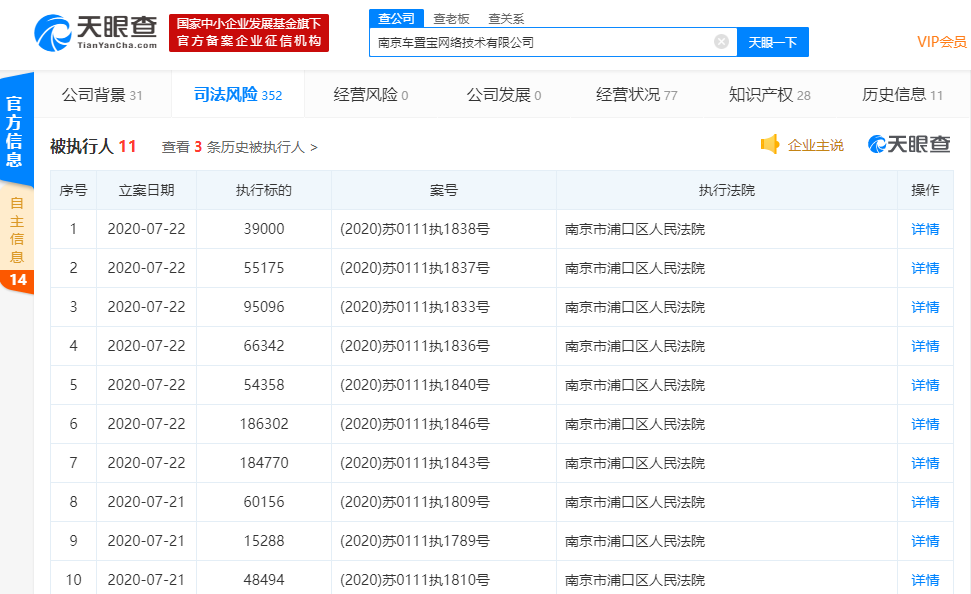Open 详情 for case 执1809号

tap(925, 502)
